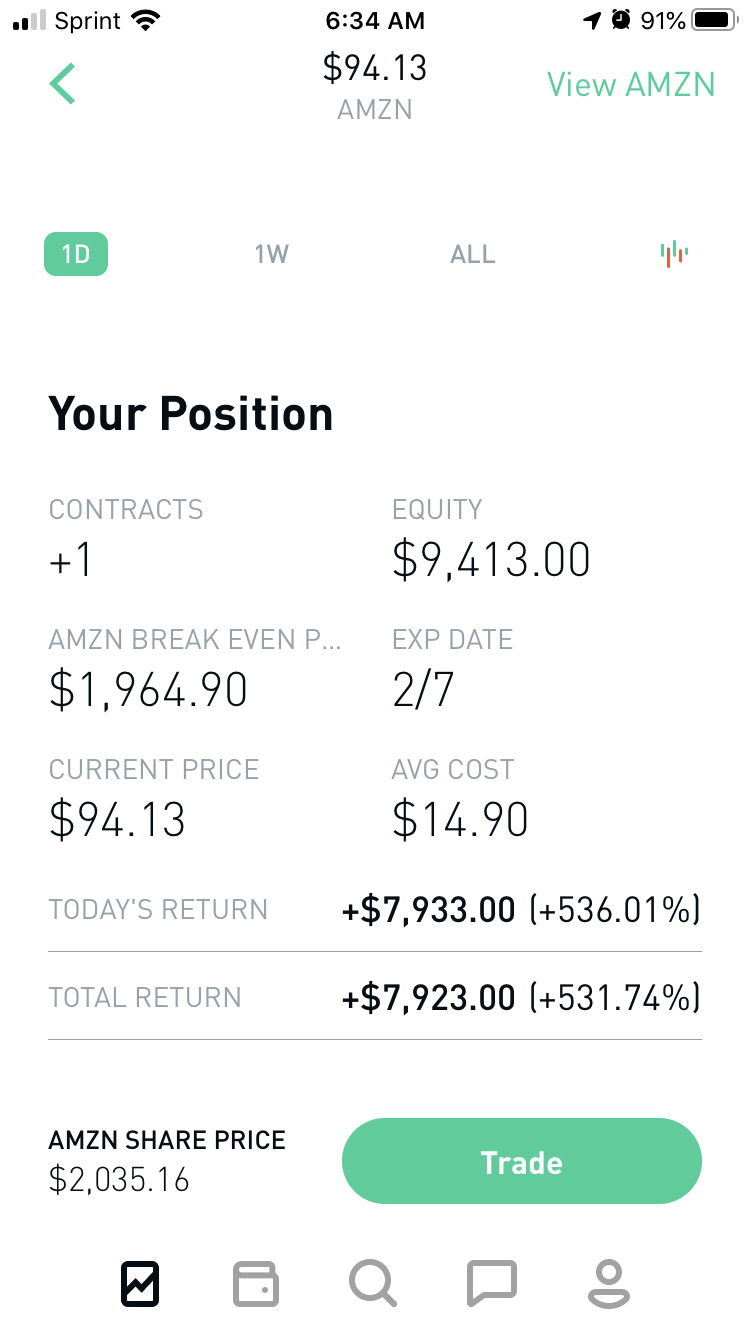Select the 1D chart range
Screen dimensions: 750x1334
pos(76,254)
